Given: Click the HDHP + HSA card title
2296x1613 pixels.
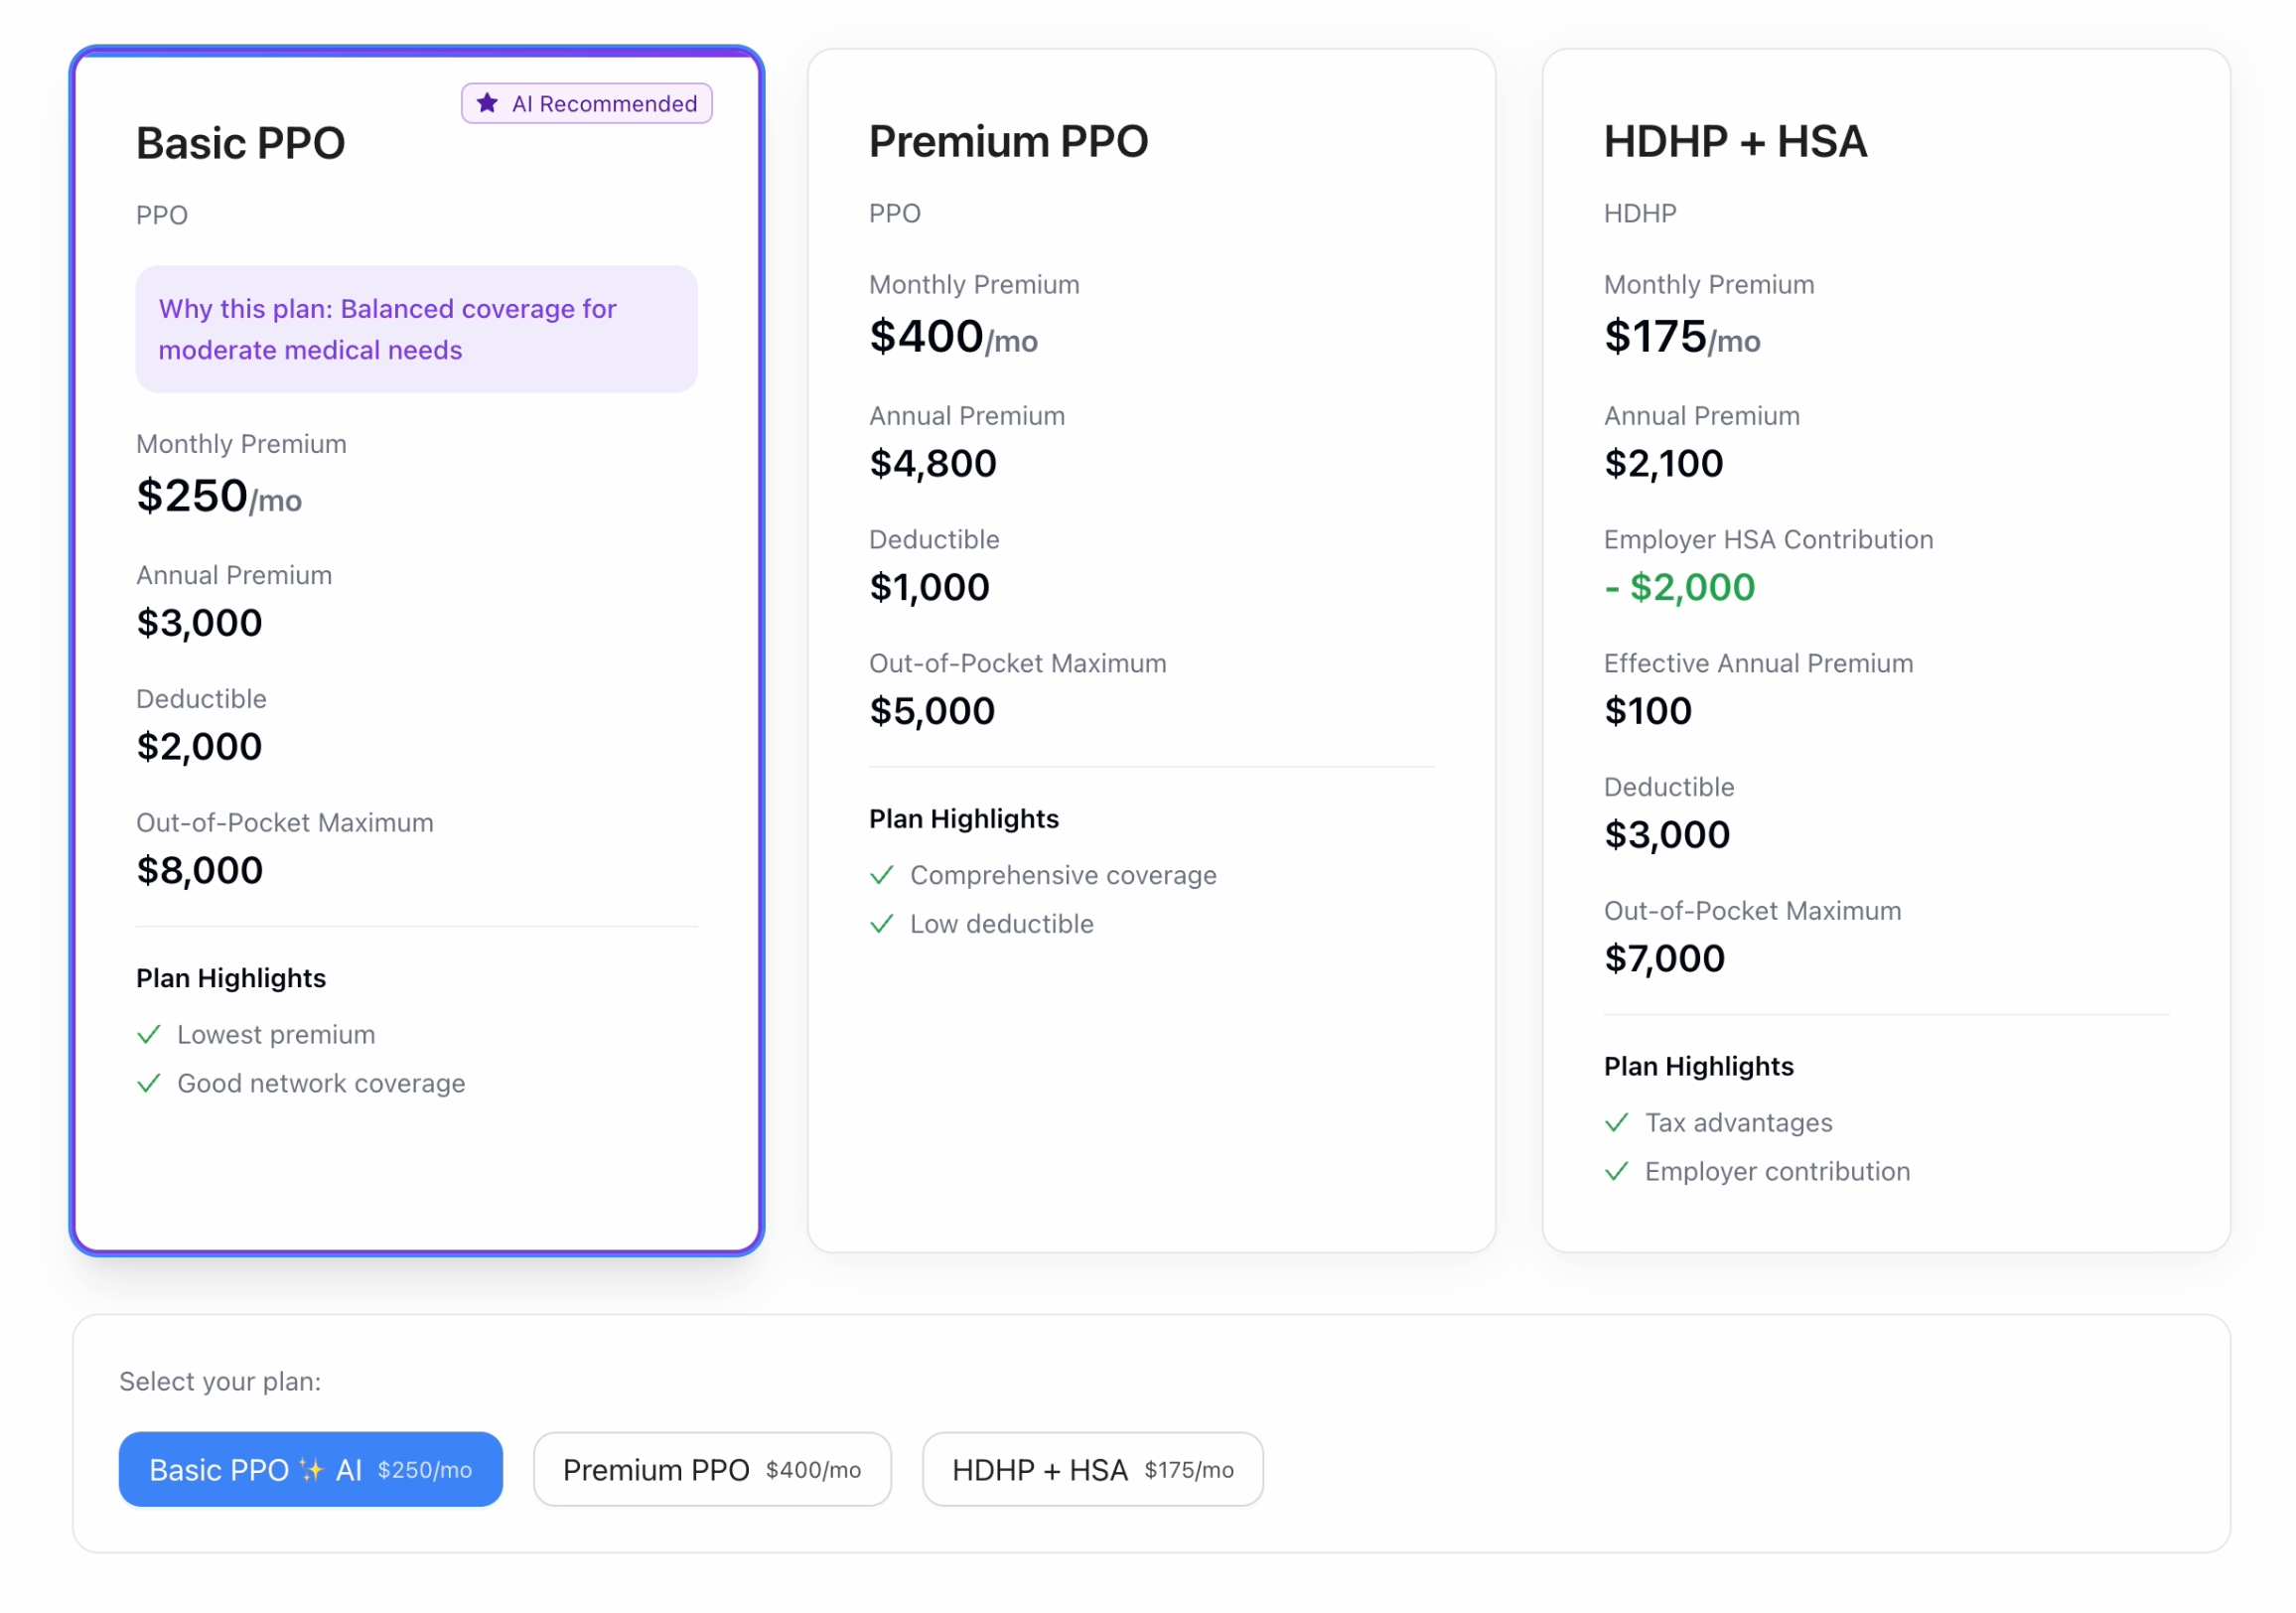Looking at the screenshot, I should (1735, 141).
